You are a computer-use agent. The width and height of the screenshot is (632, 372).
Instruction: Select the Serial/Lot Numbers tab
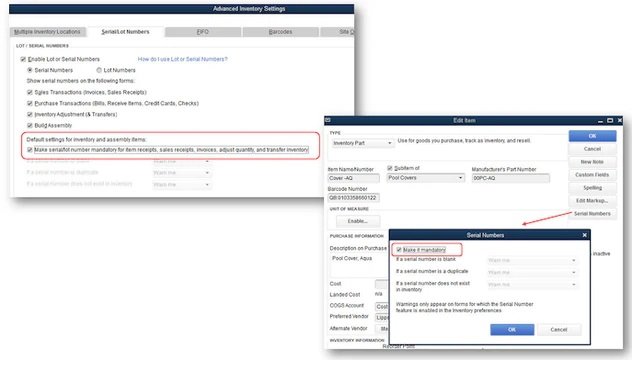125,32
